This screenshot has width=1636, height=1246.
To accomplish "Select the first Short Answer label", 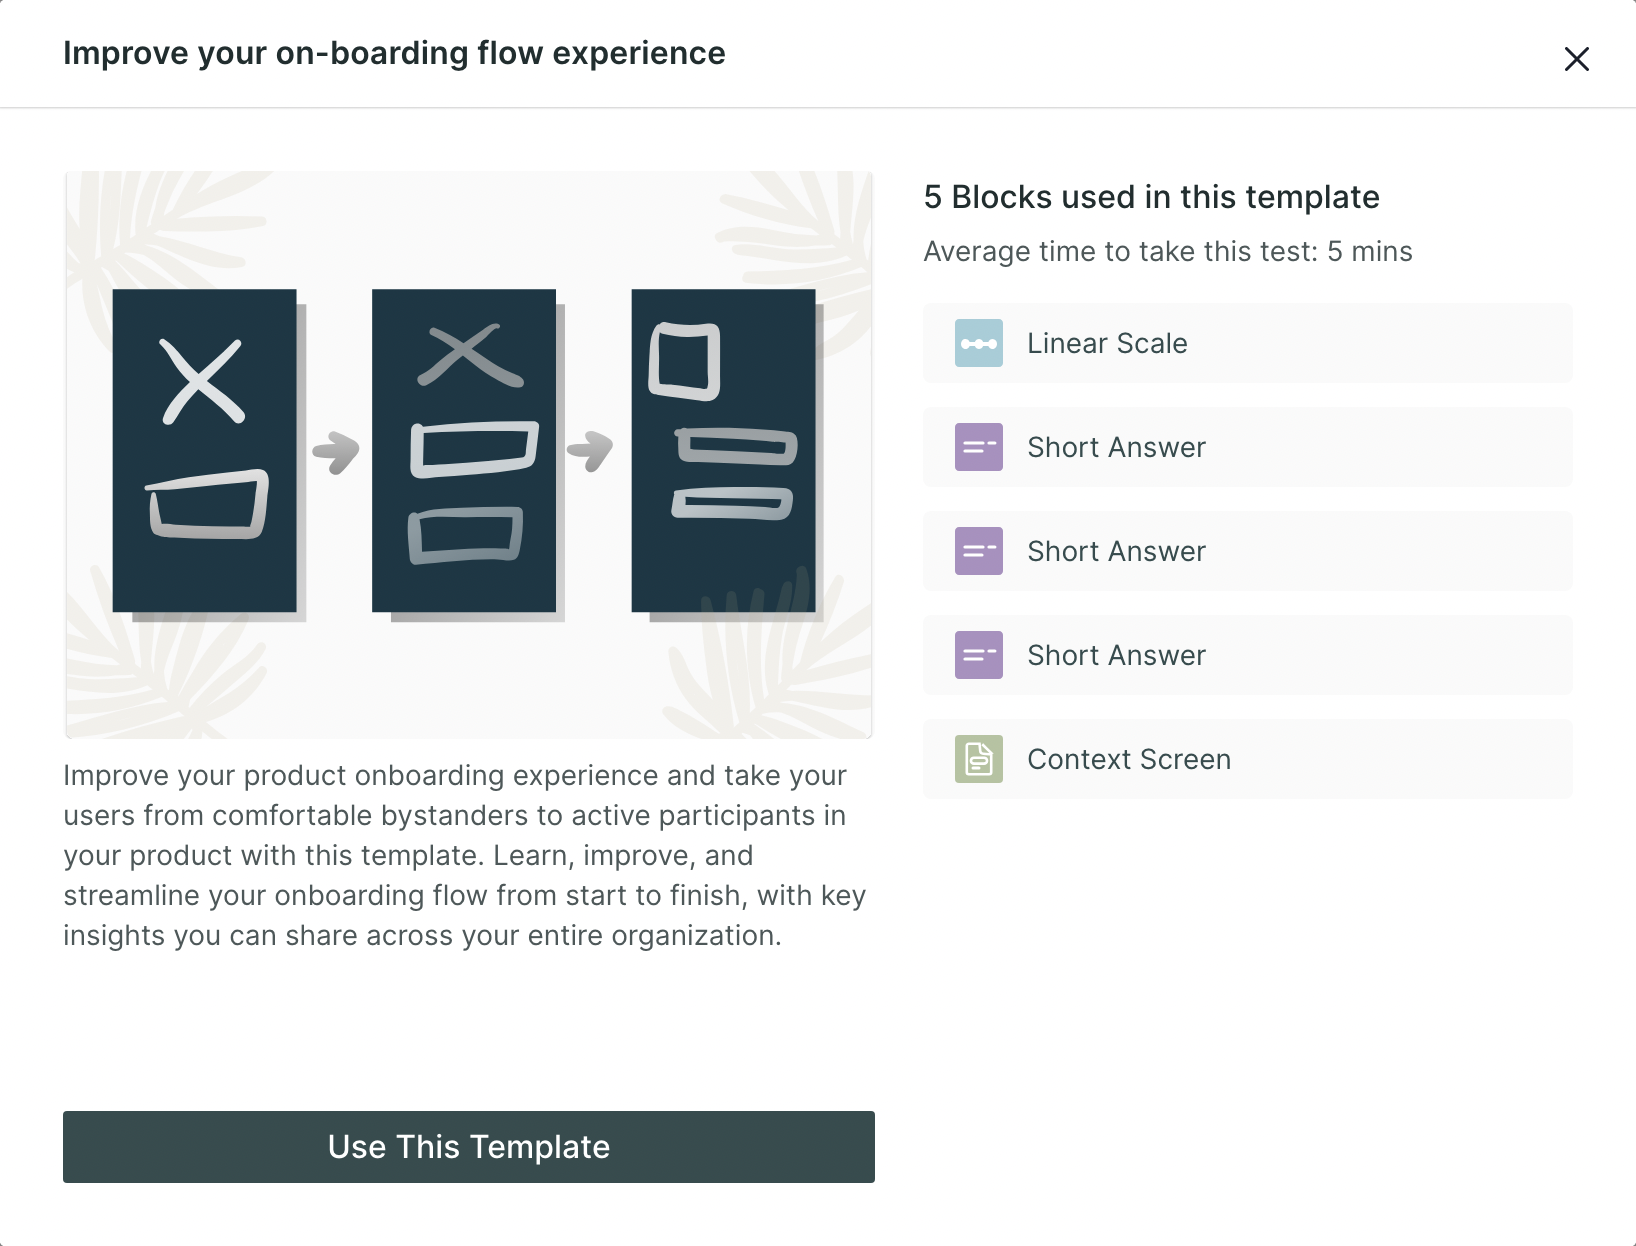I will click(1117, 447).
